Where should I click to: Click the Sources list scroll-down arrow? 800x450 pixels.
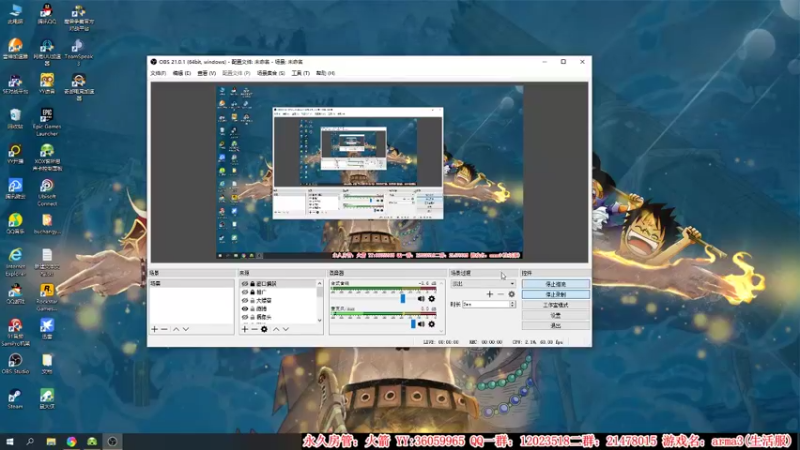320,320
